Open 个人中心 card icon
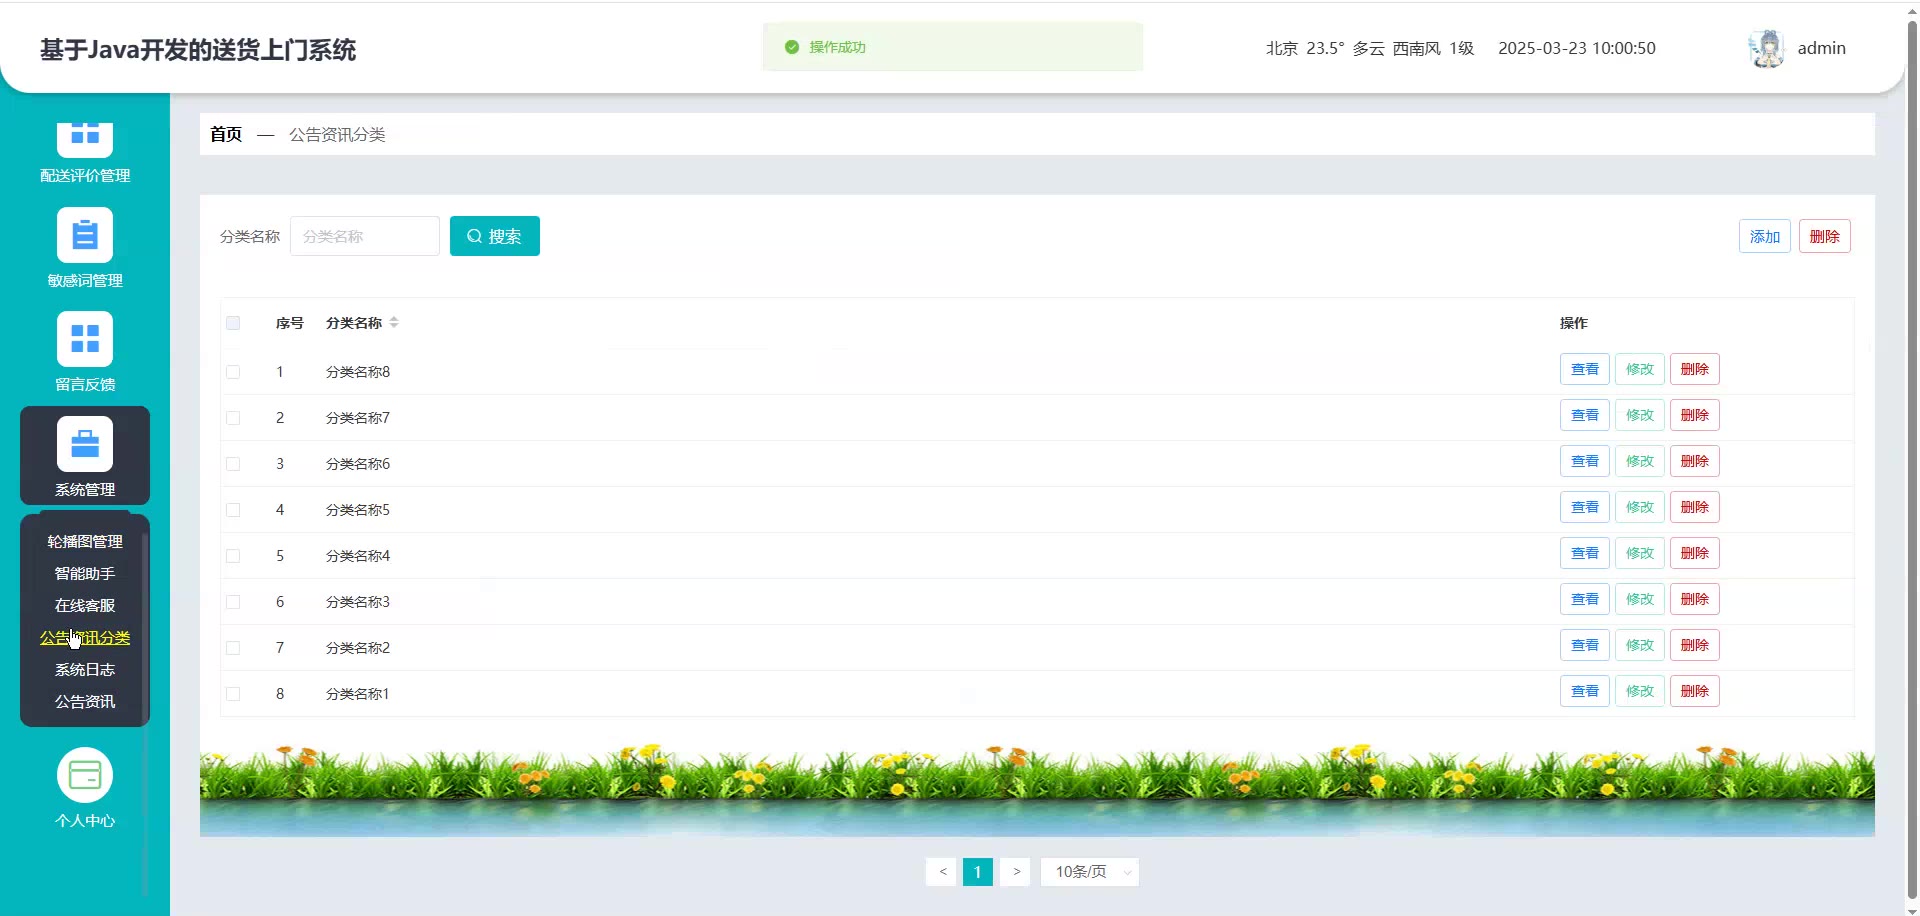The image size is (1920, 916). click(85, 775)
